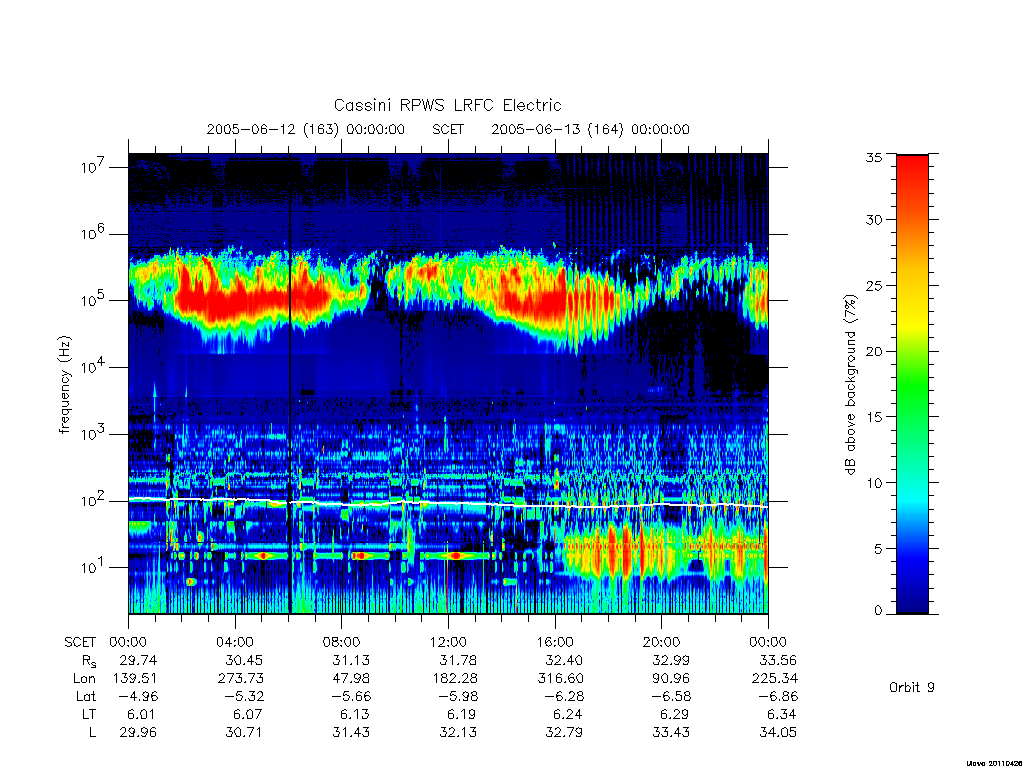Click the color bar tick label '30'
1024x768 pixels.
click(x=873, y=219)
